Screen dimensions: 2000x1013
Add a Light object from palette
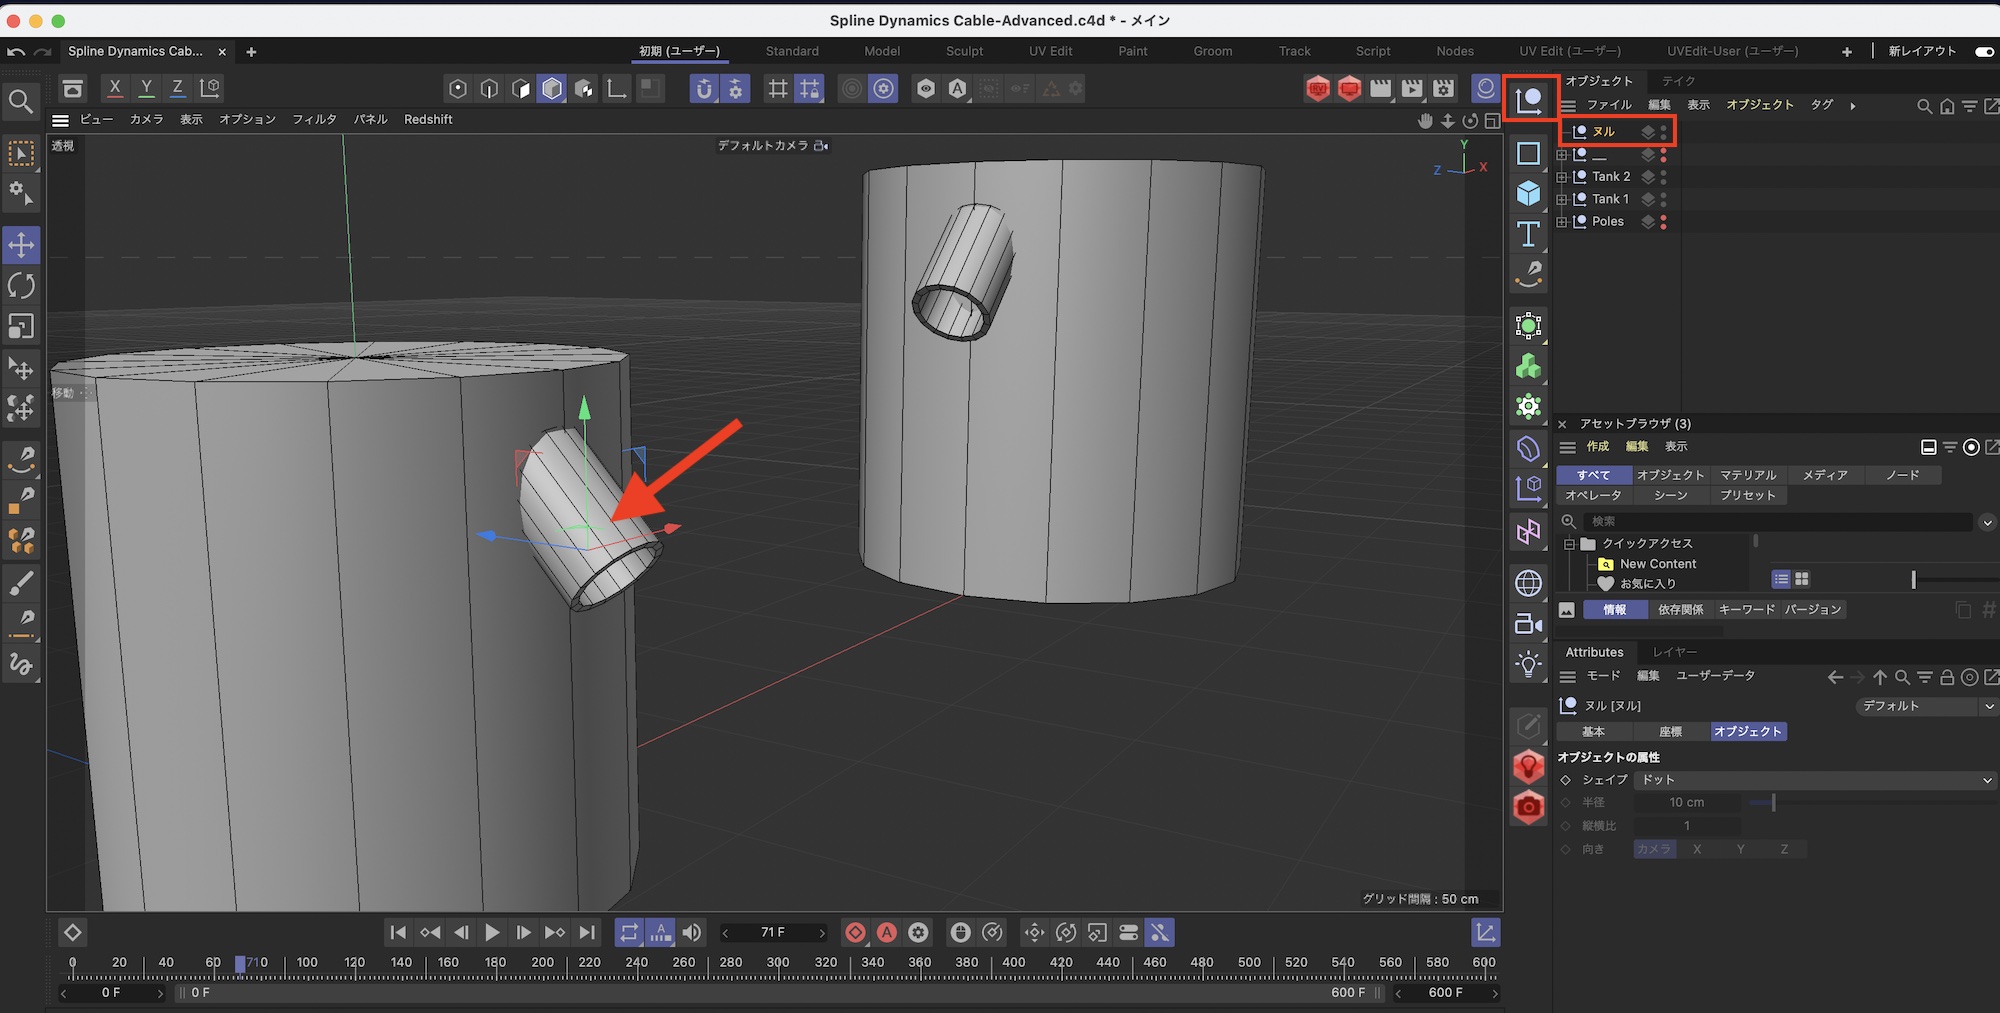(x=1528, y=664)
